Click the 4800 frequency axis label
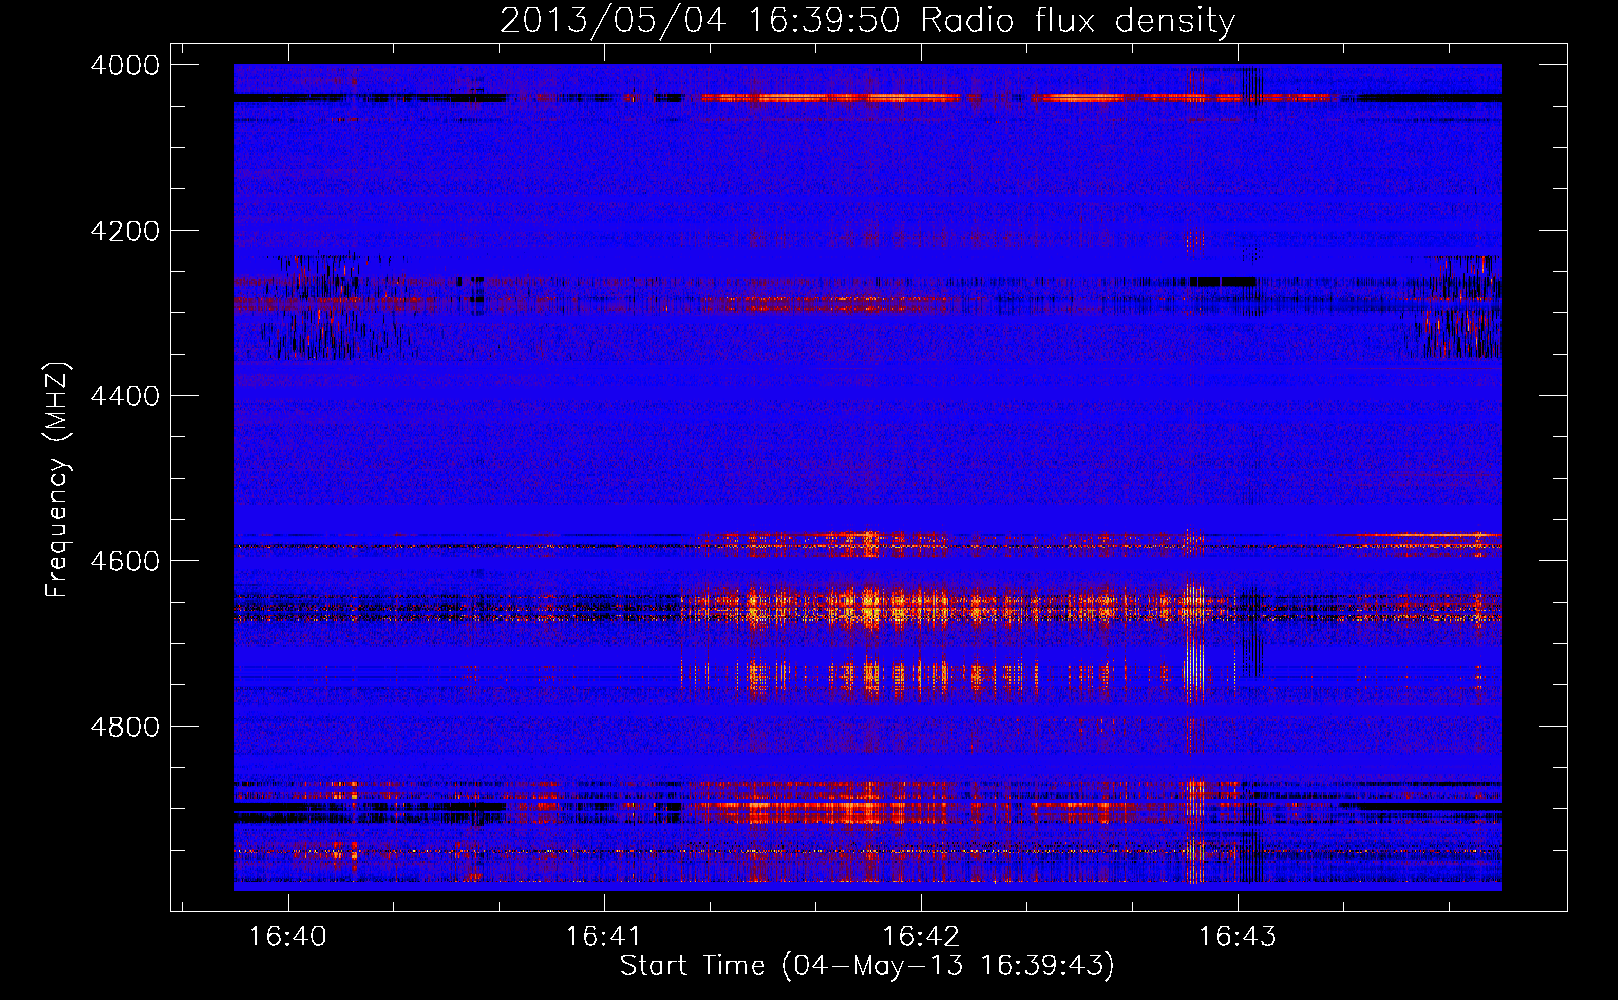 [125, 727]
